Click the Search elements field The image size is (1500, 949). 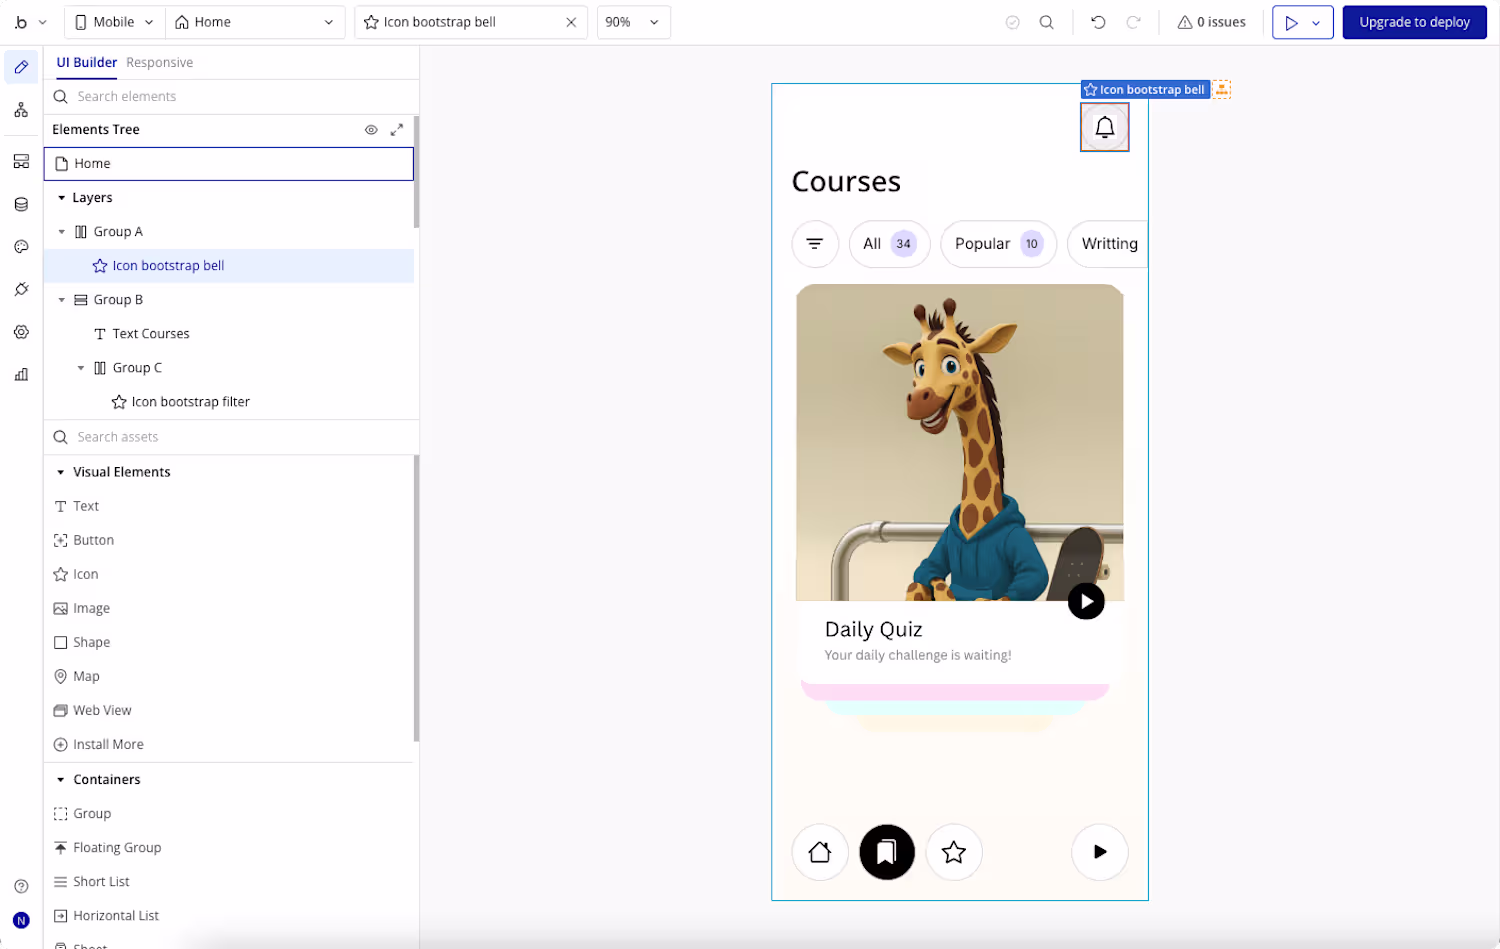tap(231, 97)
